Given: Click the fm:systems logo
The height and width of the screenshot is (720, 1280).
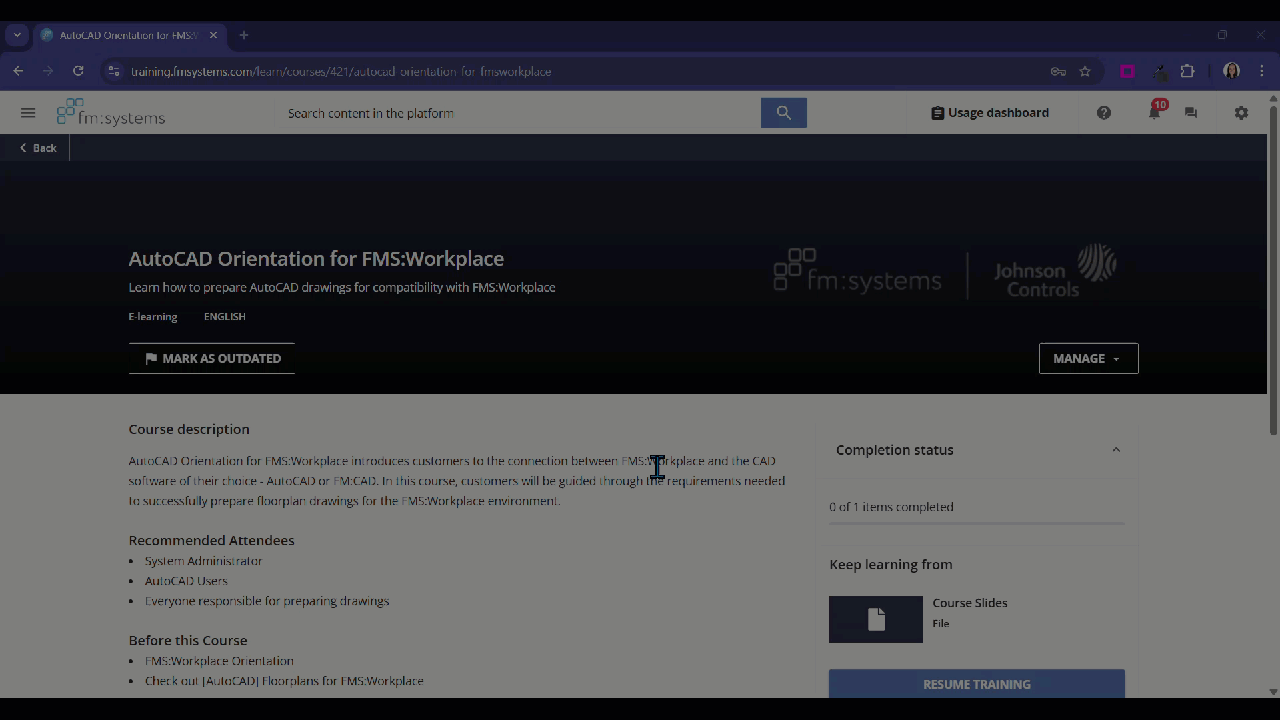Looking at the screenshot, I should [111, 112].
